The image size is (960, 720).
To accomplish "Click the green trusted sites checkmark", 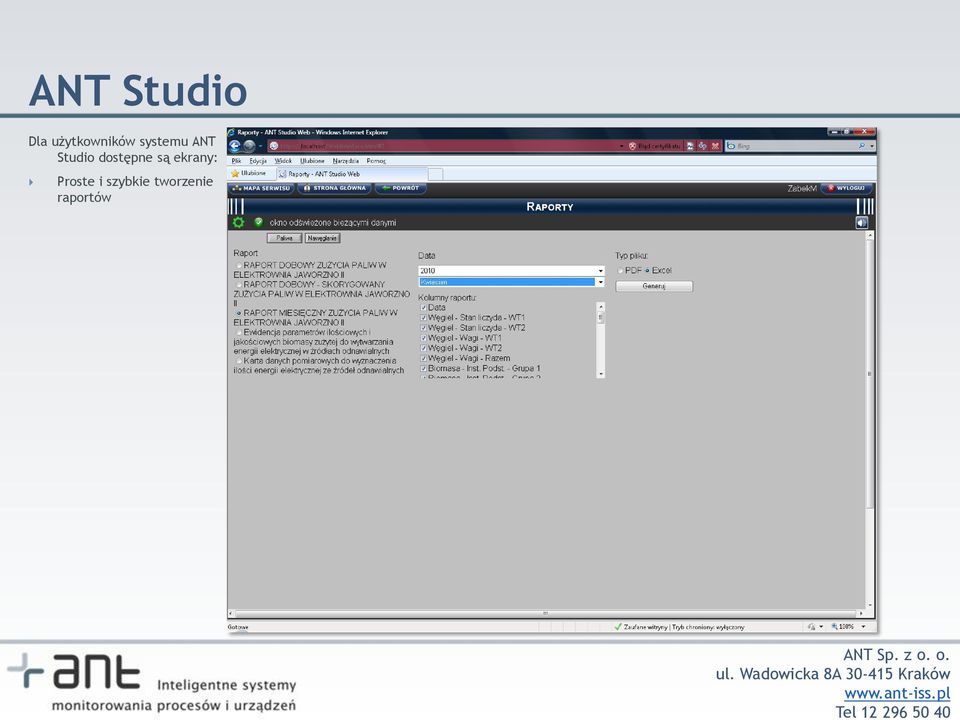I will (618, 626).
